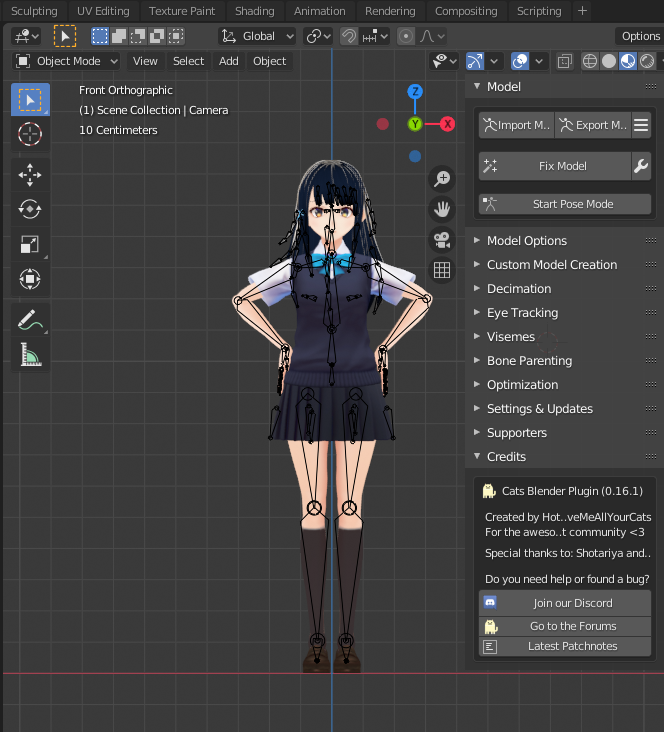Screen dimensions: 664x732
Task: Switch to solid shading
Action: click(x=609, y=61)
